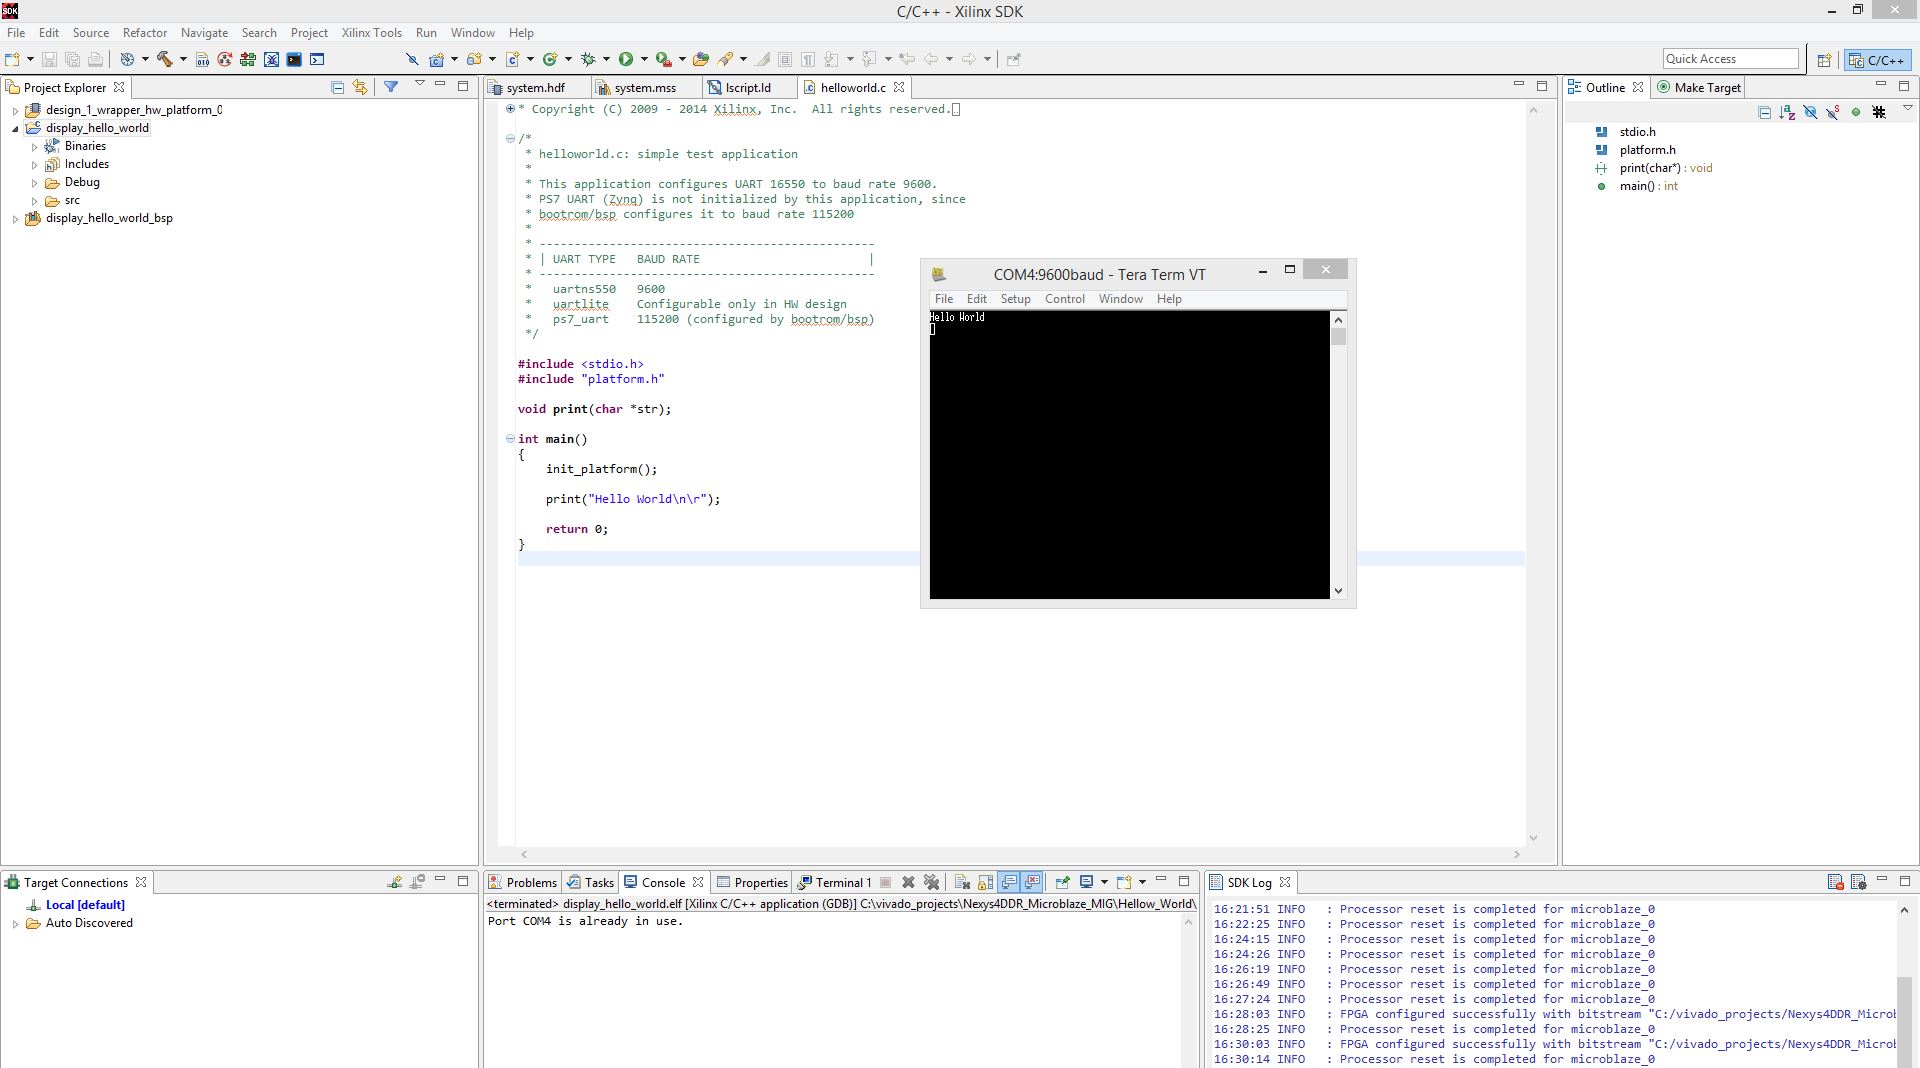Click the Quick Access search field

1730,59
